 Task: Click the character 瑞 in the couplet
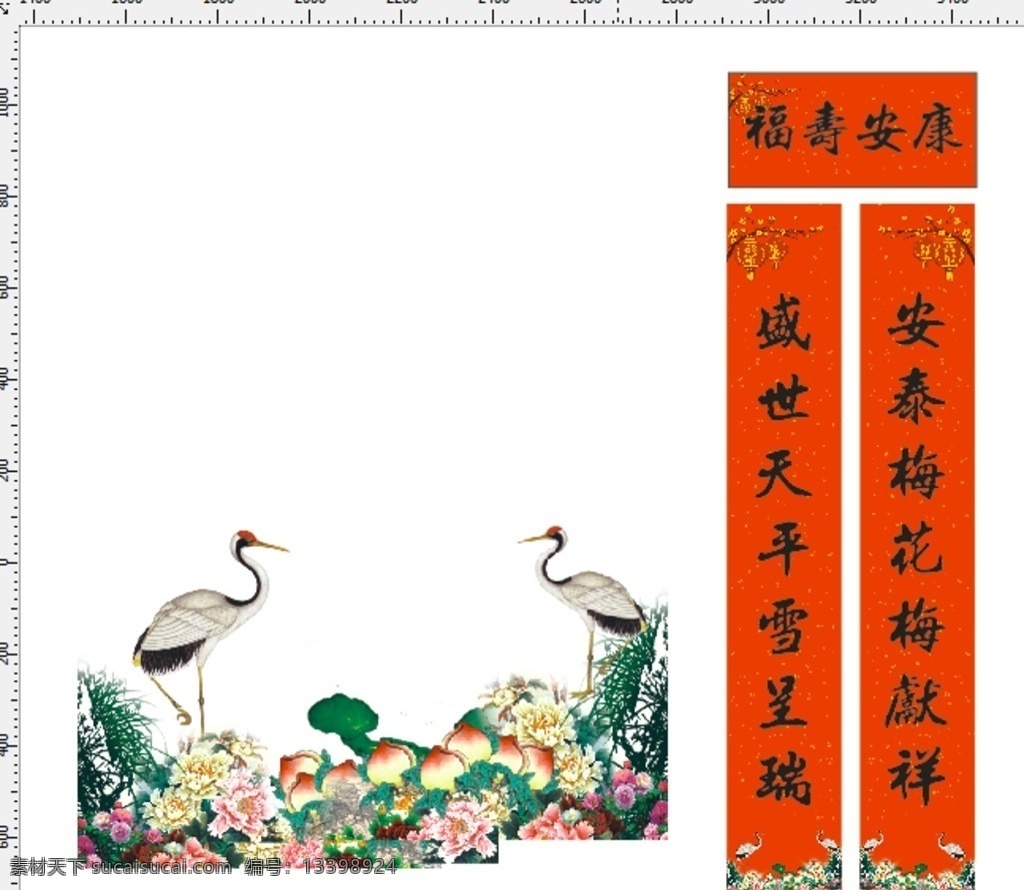[784, 778]
